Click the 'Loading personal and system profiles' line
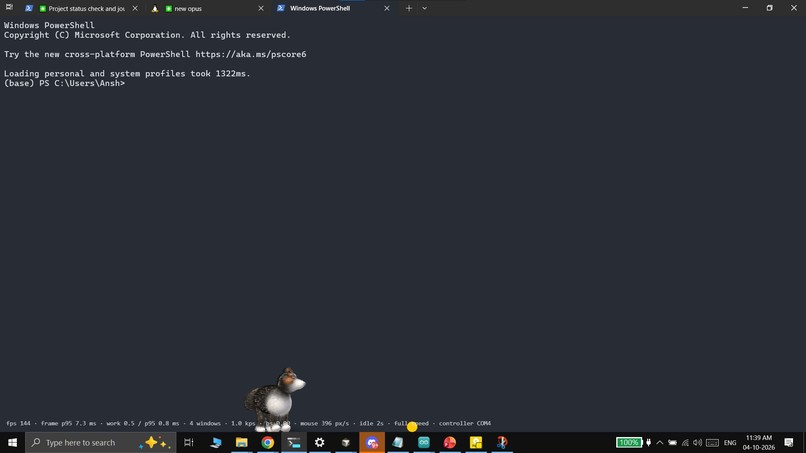The width and height of the screenshot is (806, 453). tap(127, 74)
